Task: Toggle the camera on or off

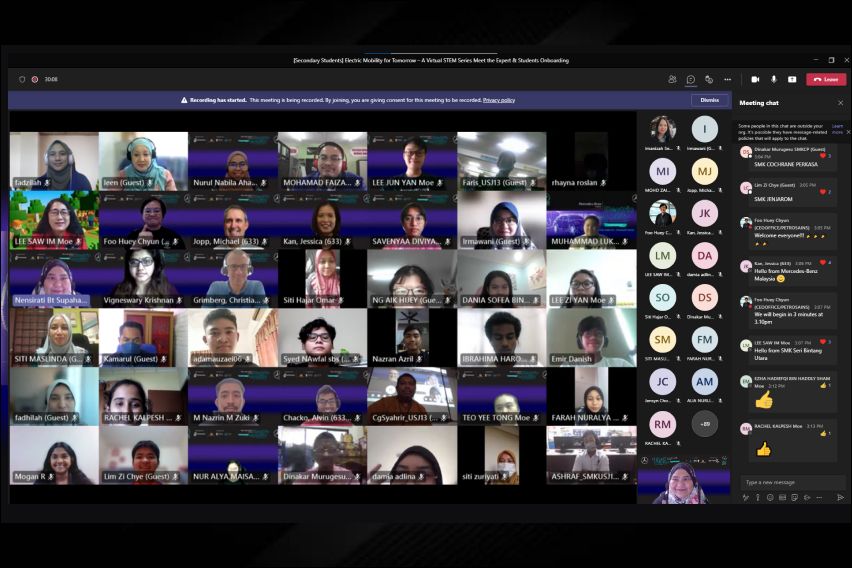Action: click(755, 79)
